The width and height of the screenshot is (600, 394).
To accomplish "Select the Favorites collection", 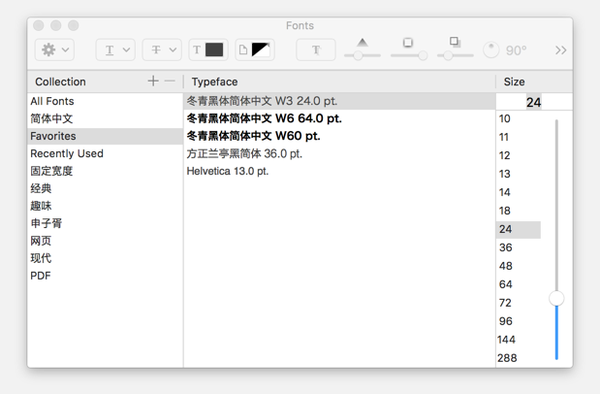I will click(105, 136).
